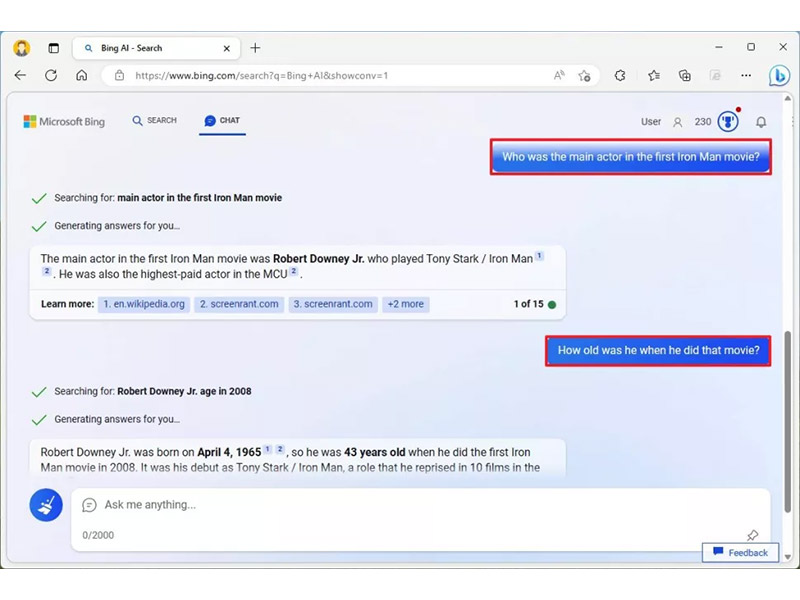The image size is (800, 600).
Task: Open a new browser tab
Action: point(255,48)
